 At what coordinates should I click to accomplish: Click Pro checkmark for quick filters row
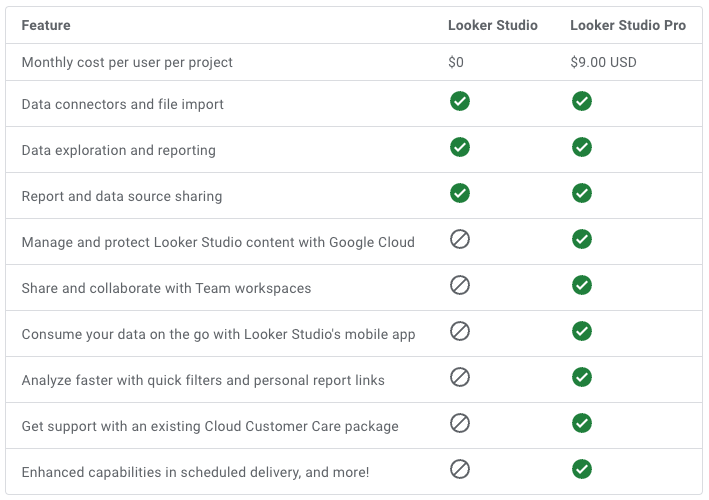582,377
